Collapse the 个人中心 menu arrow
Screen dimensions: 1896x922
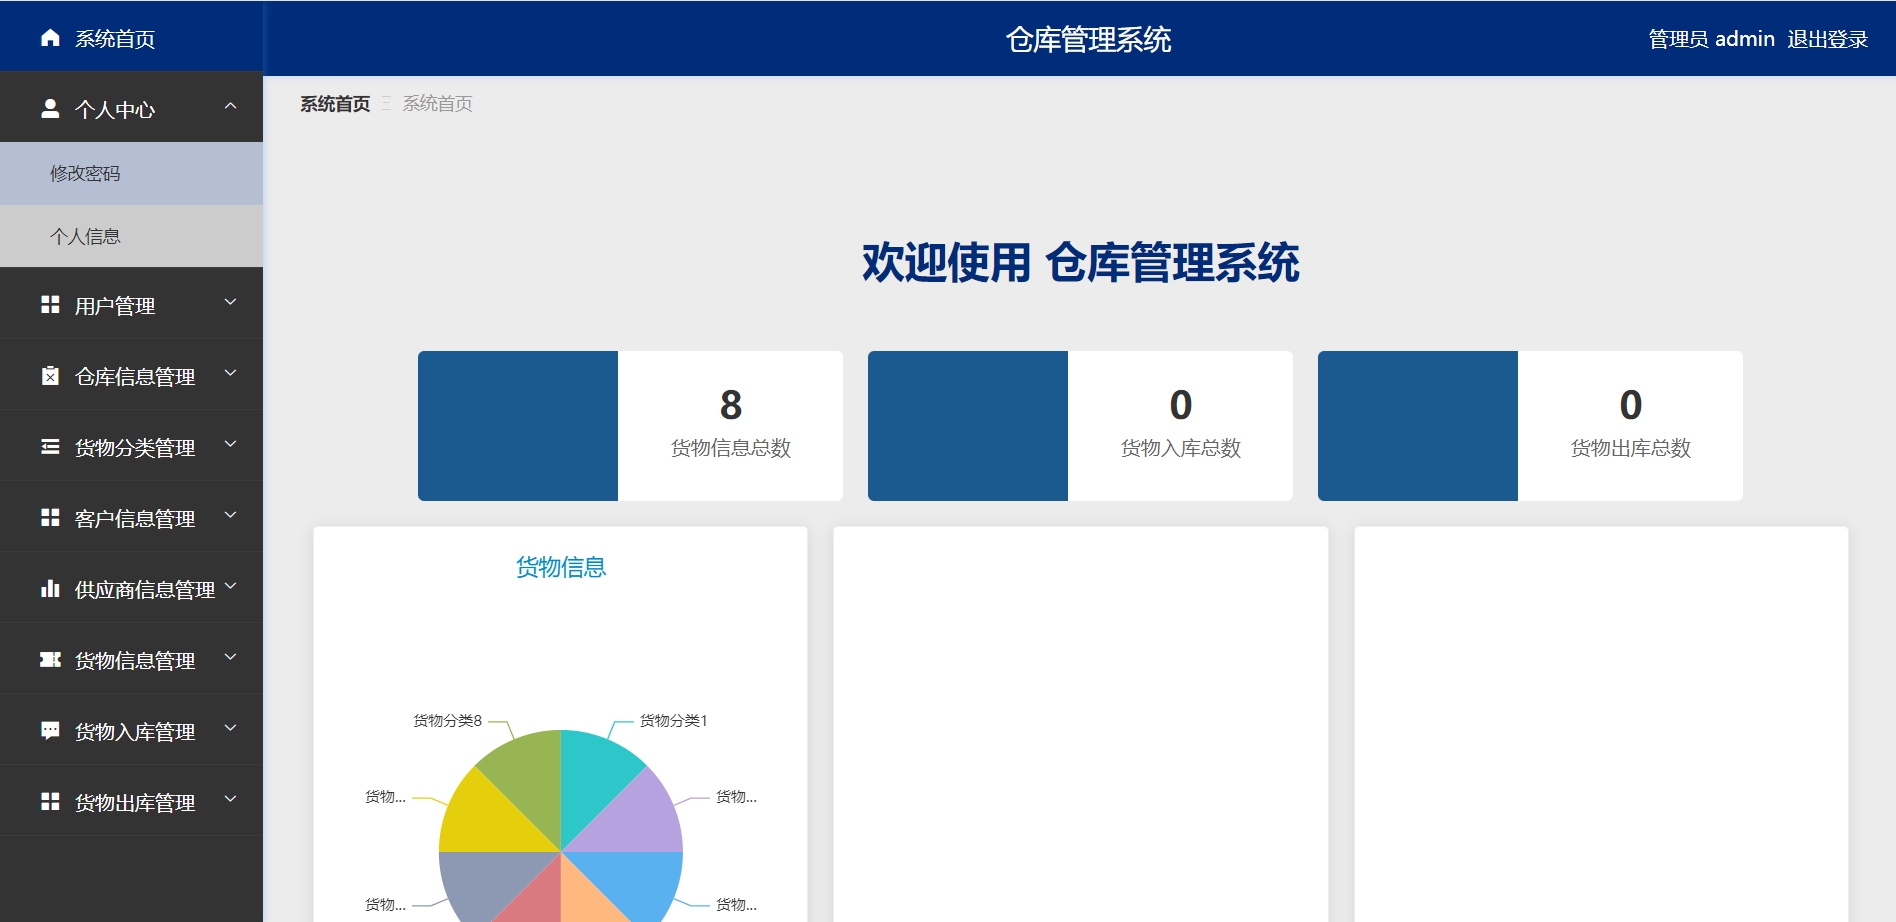point(231,106)
